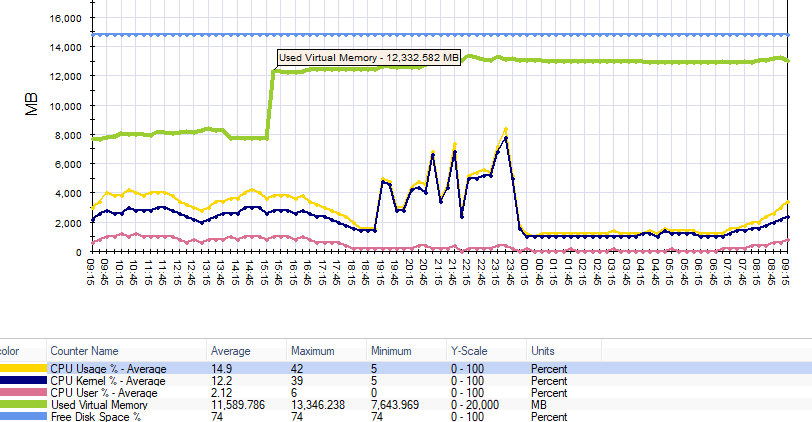This screenshot has width=812, height=422.
Task: Click the Minimum column header
Action: tap(391, 351)
